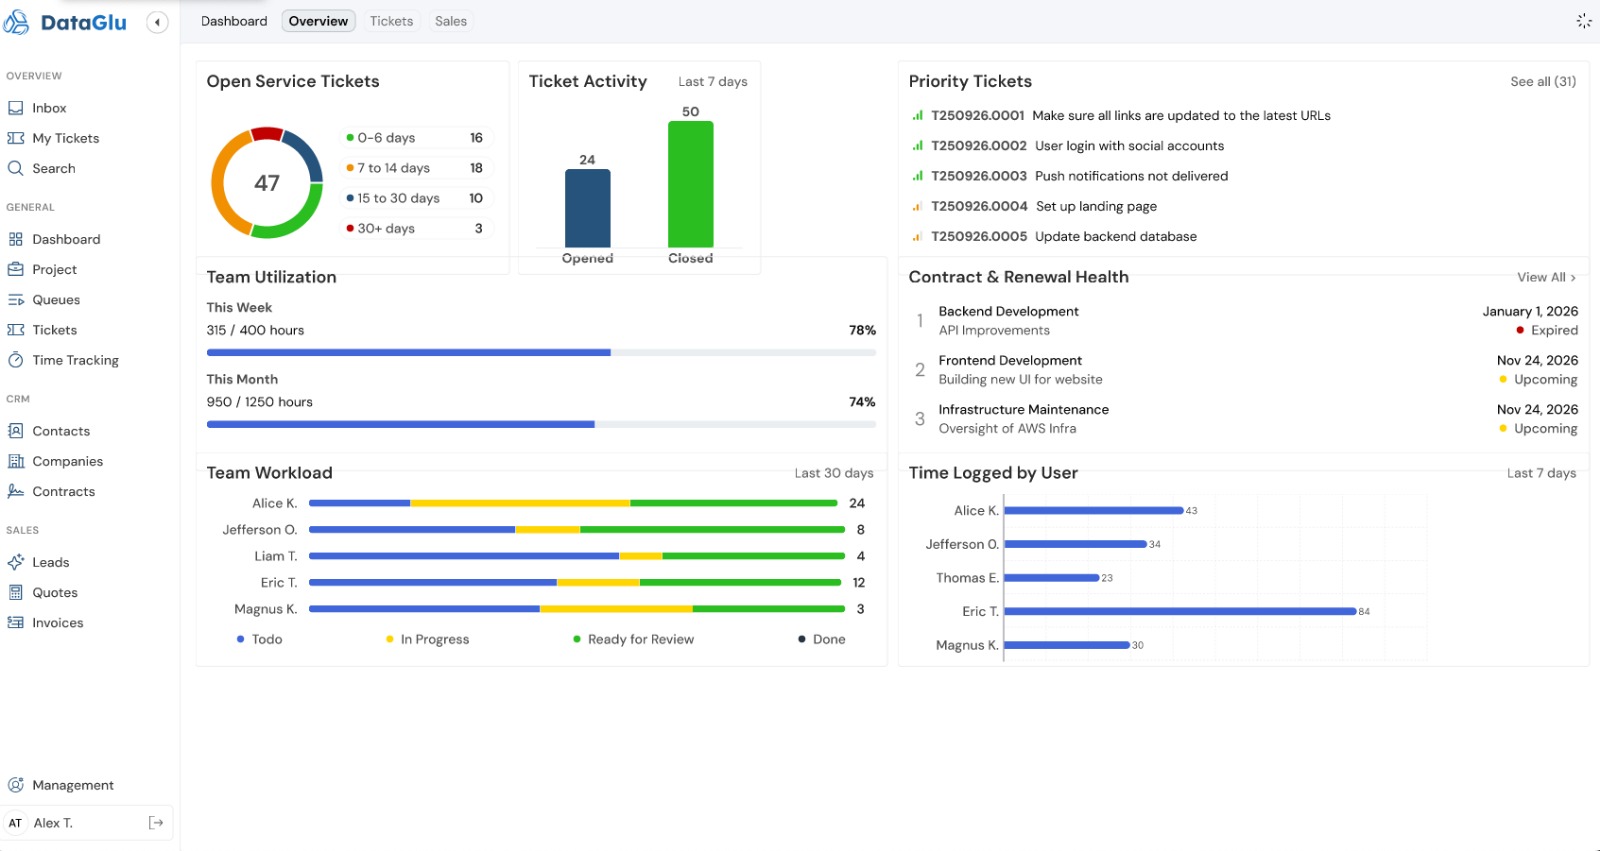Click the Management gear icon
The image size is (1600, 851).
[x=16, y=785]
